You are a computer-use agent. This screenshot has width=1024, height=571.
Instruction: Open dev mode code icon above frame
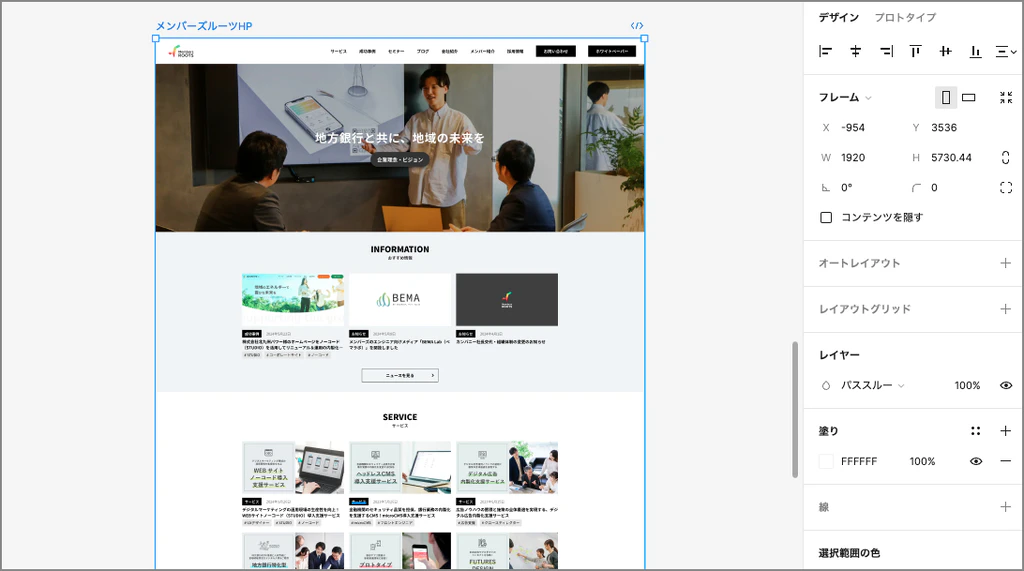[x=637, y=26]
